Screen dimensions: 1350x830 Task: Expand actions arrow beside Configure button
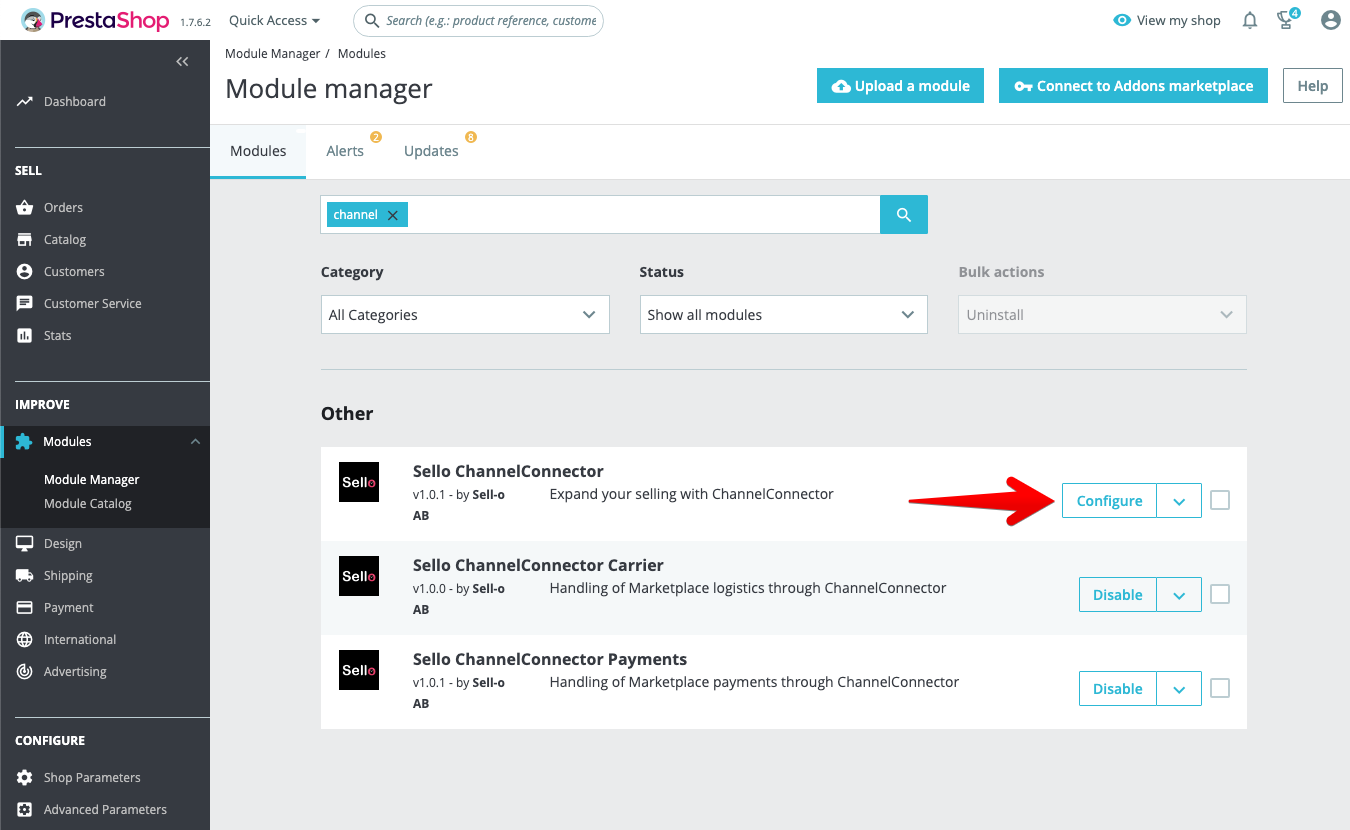coord(1179,501)
